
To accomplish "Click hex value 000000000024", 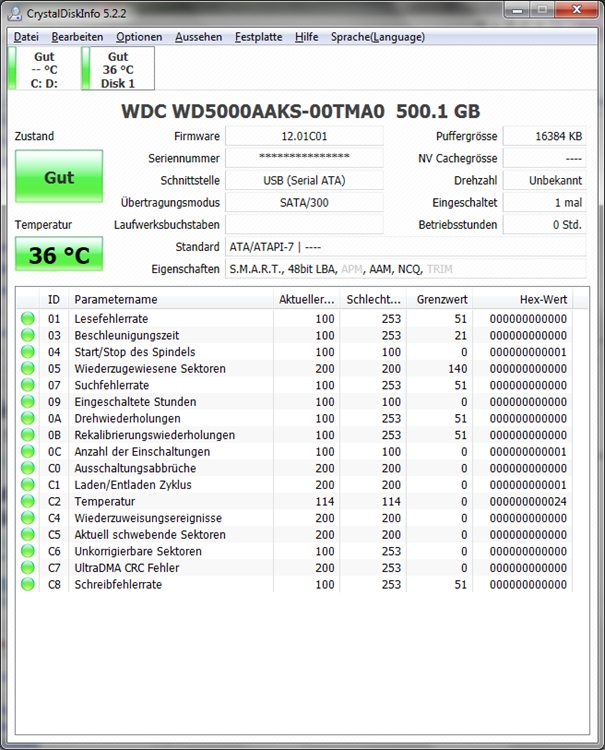I will (528, 501).
